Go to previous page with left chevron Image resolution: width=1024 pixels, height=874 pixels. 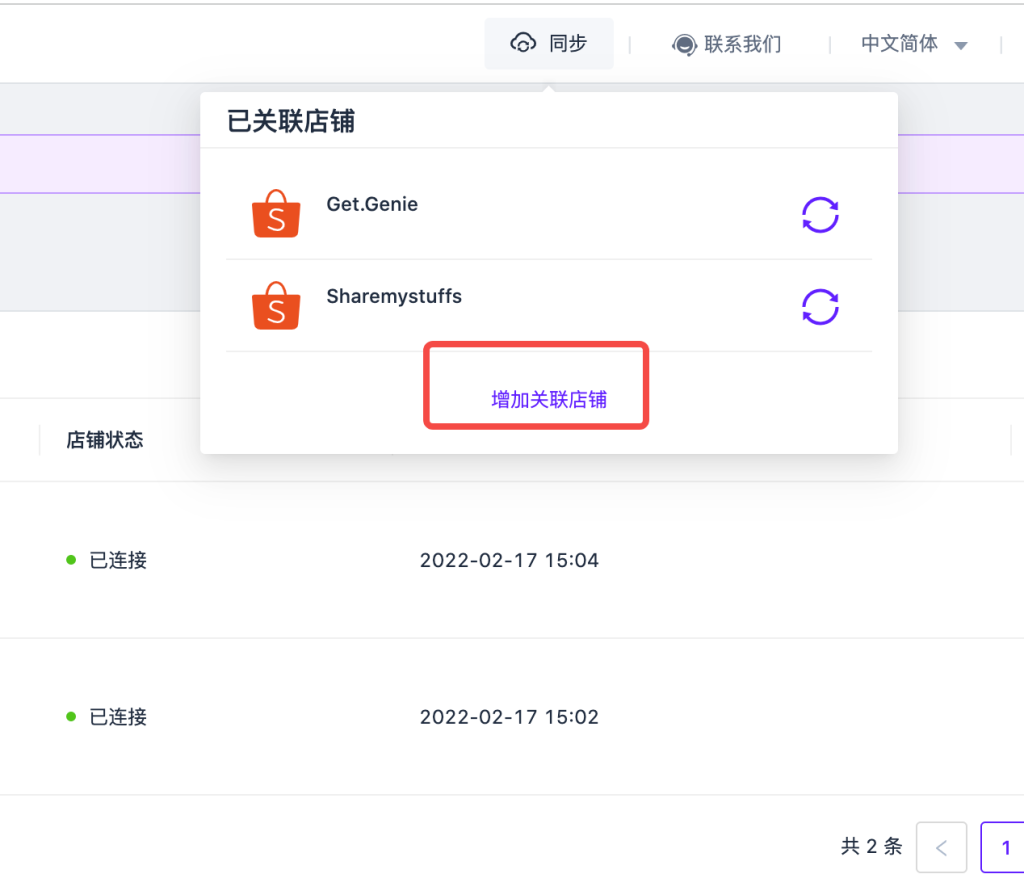(x=941, y=848)
